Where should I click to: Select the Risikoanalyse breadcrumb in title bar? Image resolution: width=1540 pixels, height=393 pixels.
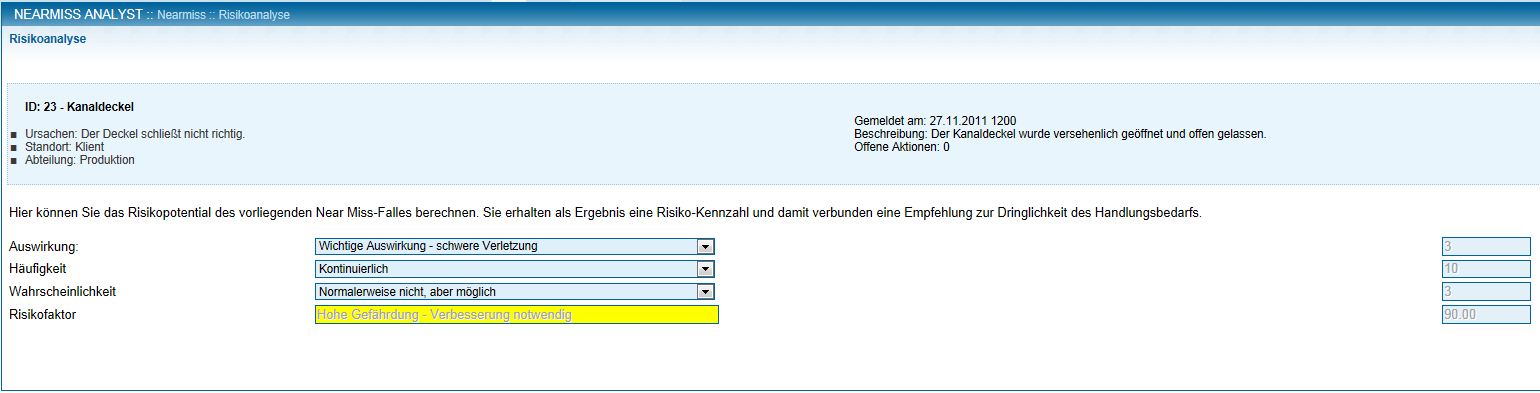point(257,15)
